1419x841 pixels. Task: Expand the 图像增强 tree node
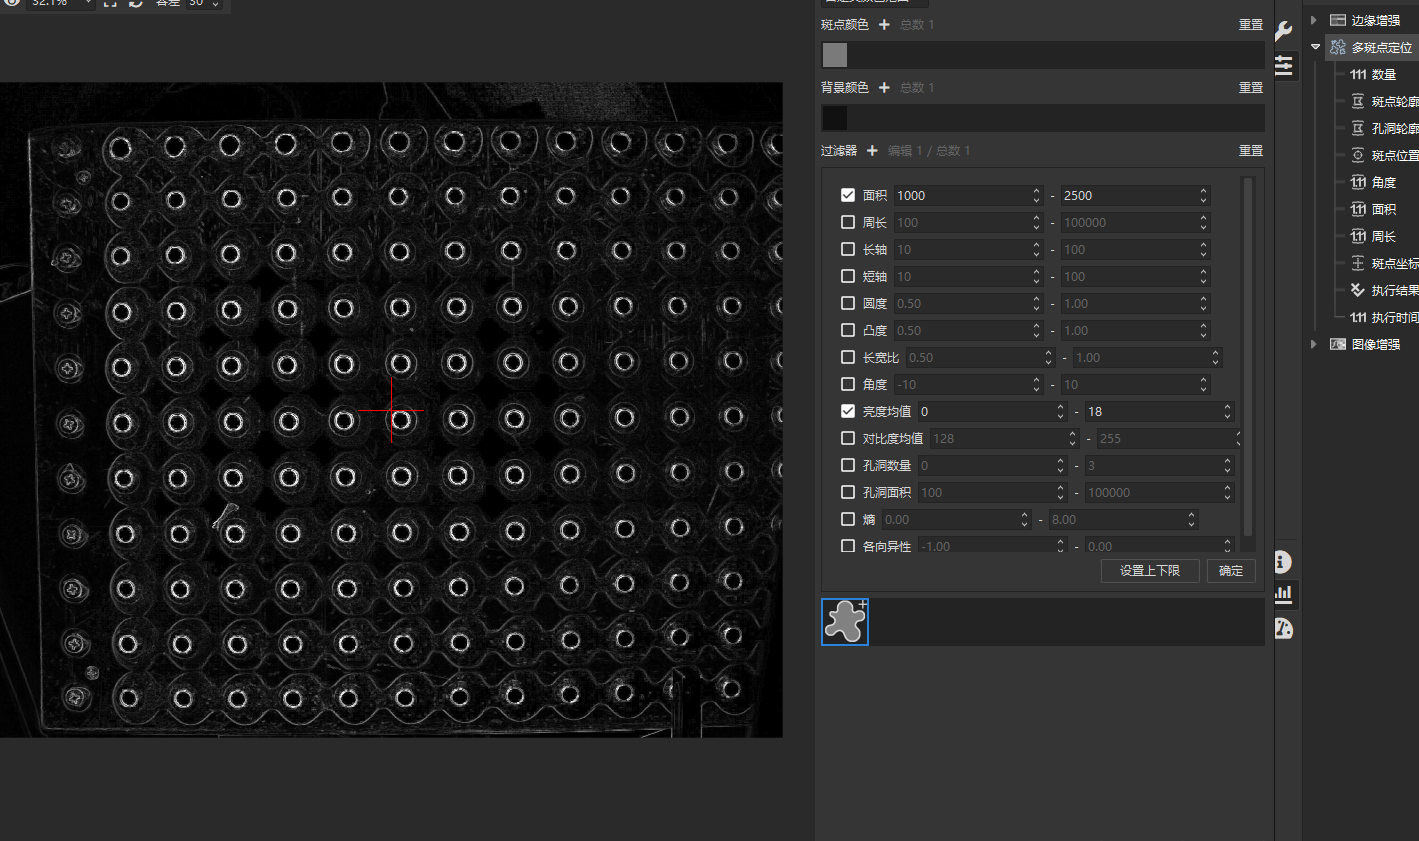[x=1314, y=344]
